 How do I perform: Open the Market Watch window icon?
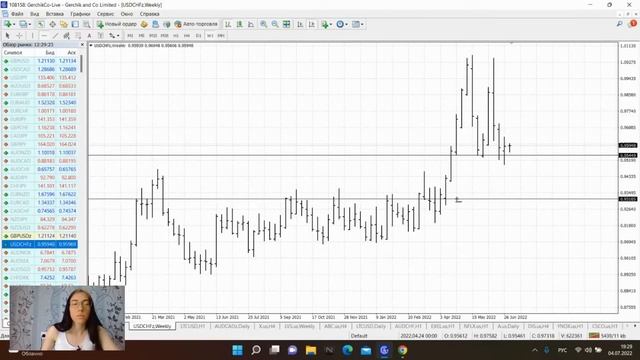(x=41, y=24)
